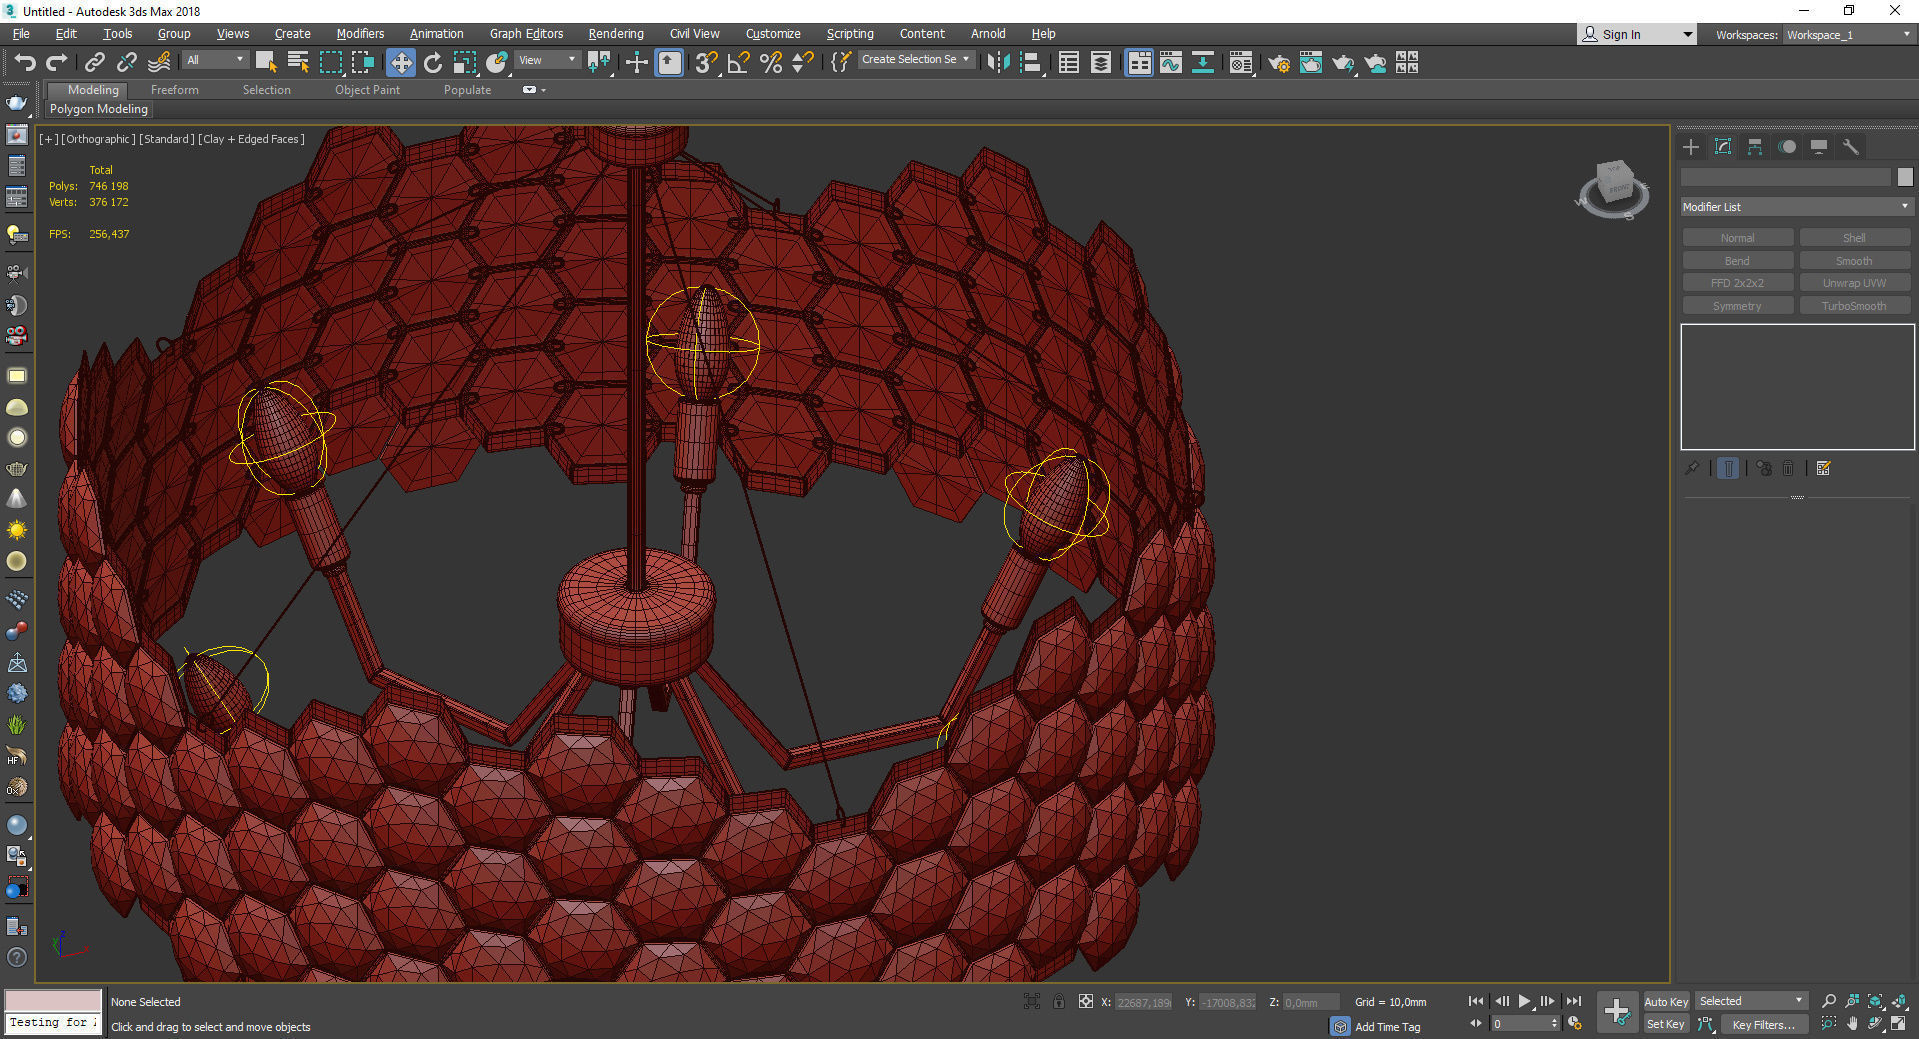The width and height of the screenshot is (1919, 1039).
Task: Open the Scripting menu
Action: 850,34
